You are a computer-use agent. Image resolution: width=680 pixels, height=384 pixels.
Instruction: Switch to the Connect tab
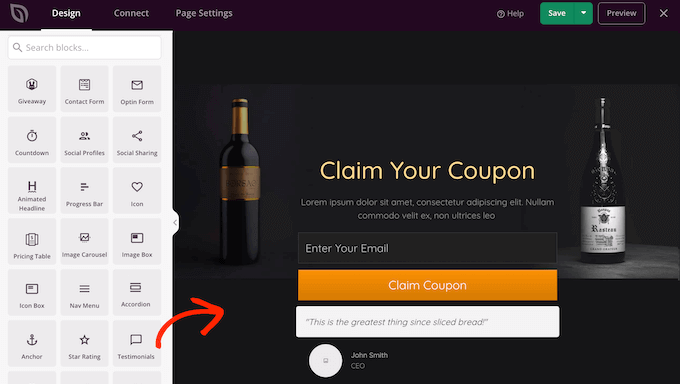131,13
